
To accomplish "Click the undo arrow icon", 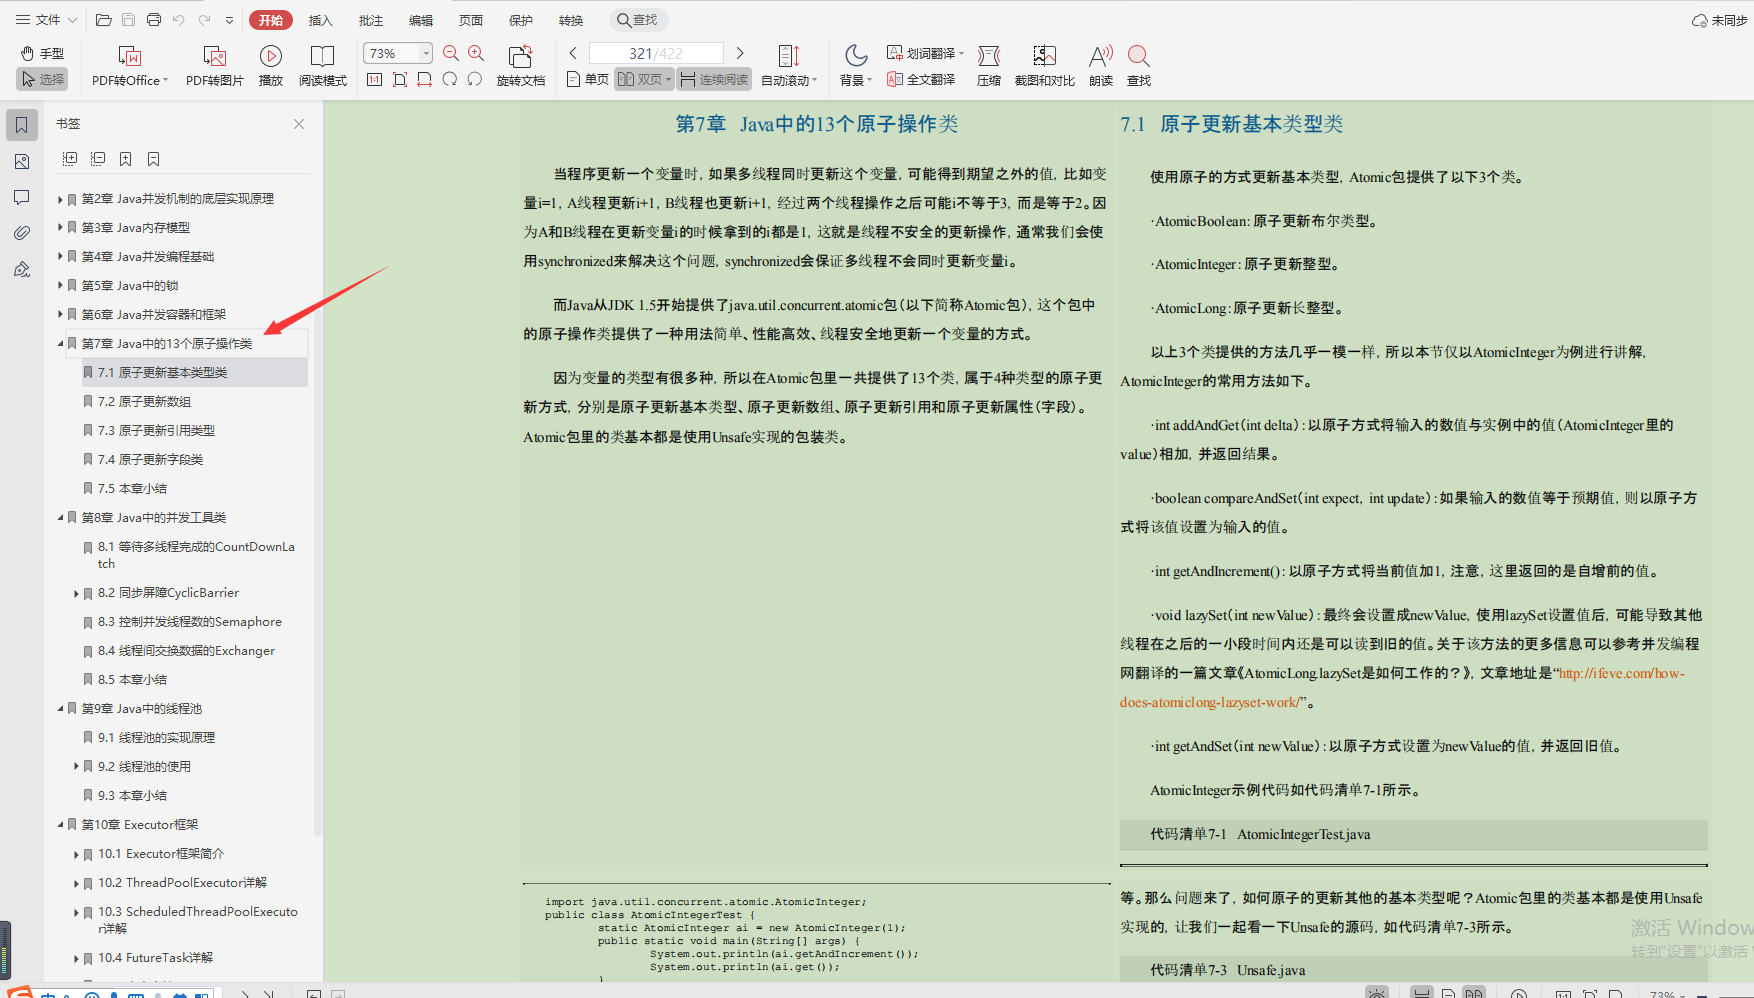I will tap(178, 20).
